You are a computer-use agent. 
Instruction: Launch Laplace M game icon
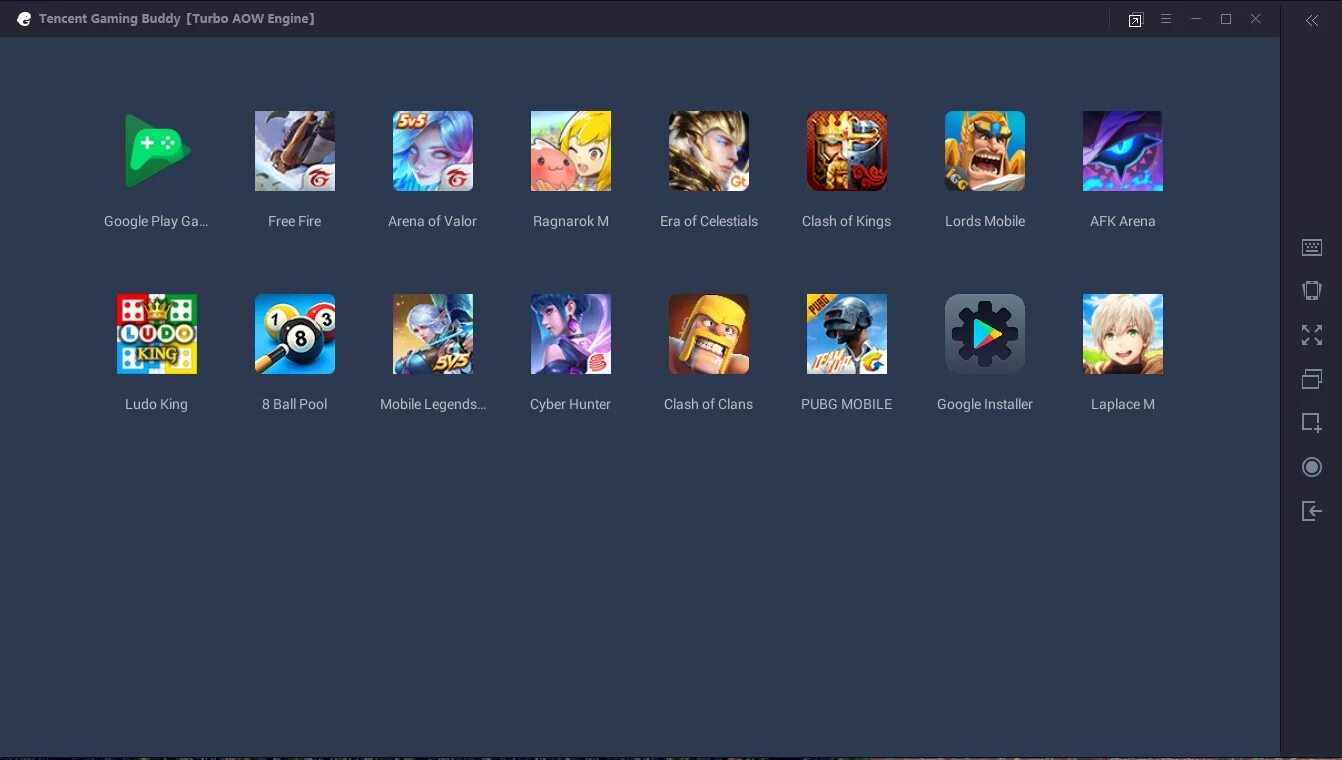pyautogui.click(x=1123, y=334)
